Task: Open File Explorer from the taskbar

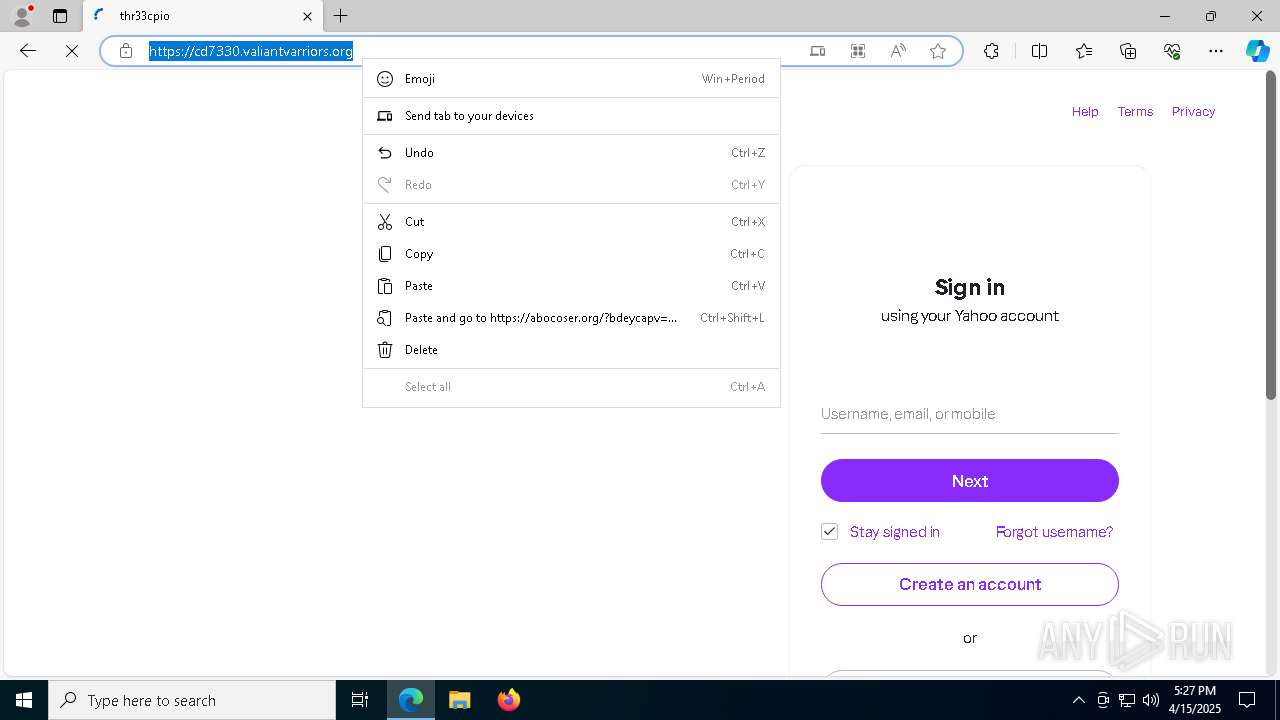Action: click(x=459, y=700)
